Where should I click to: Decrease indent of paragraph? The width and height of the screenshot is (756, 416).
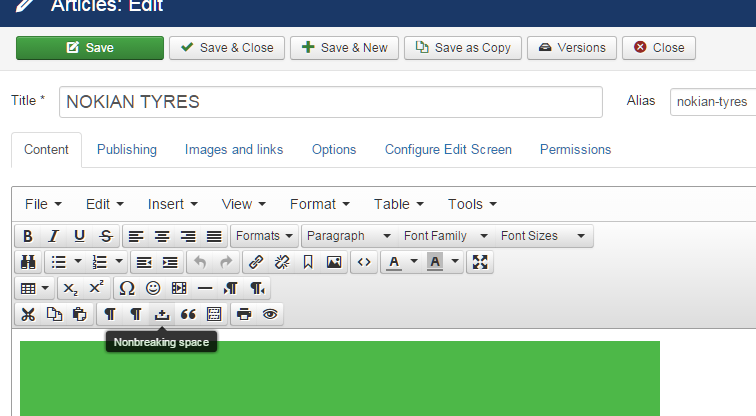tap(144, 262)
